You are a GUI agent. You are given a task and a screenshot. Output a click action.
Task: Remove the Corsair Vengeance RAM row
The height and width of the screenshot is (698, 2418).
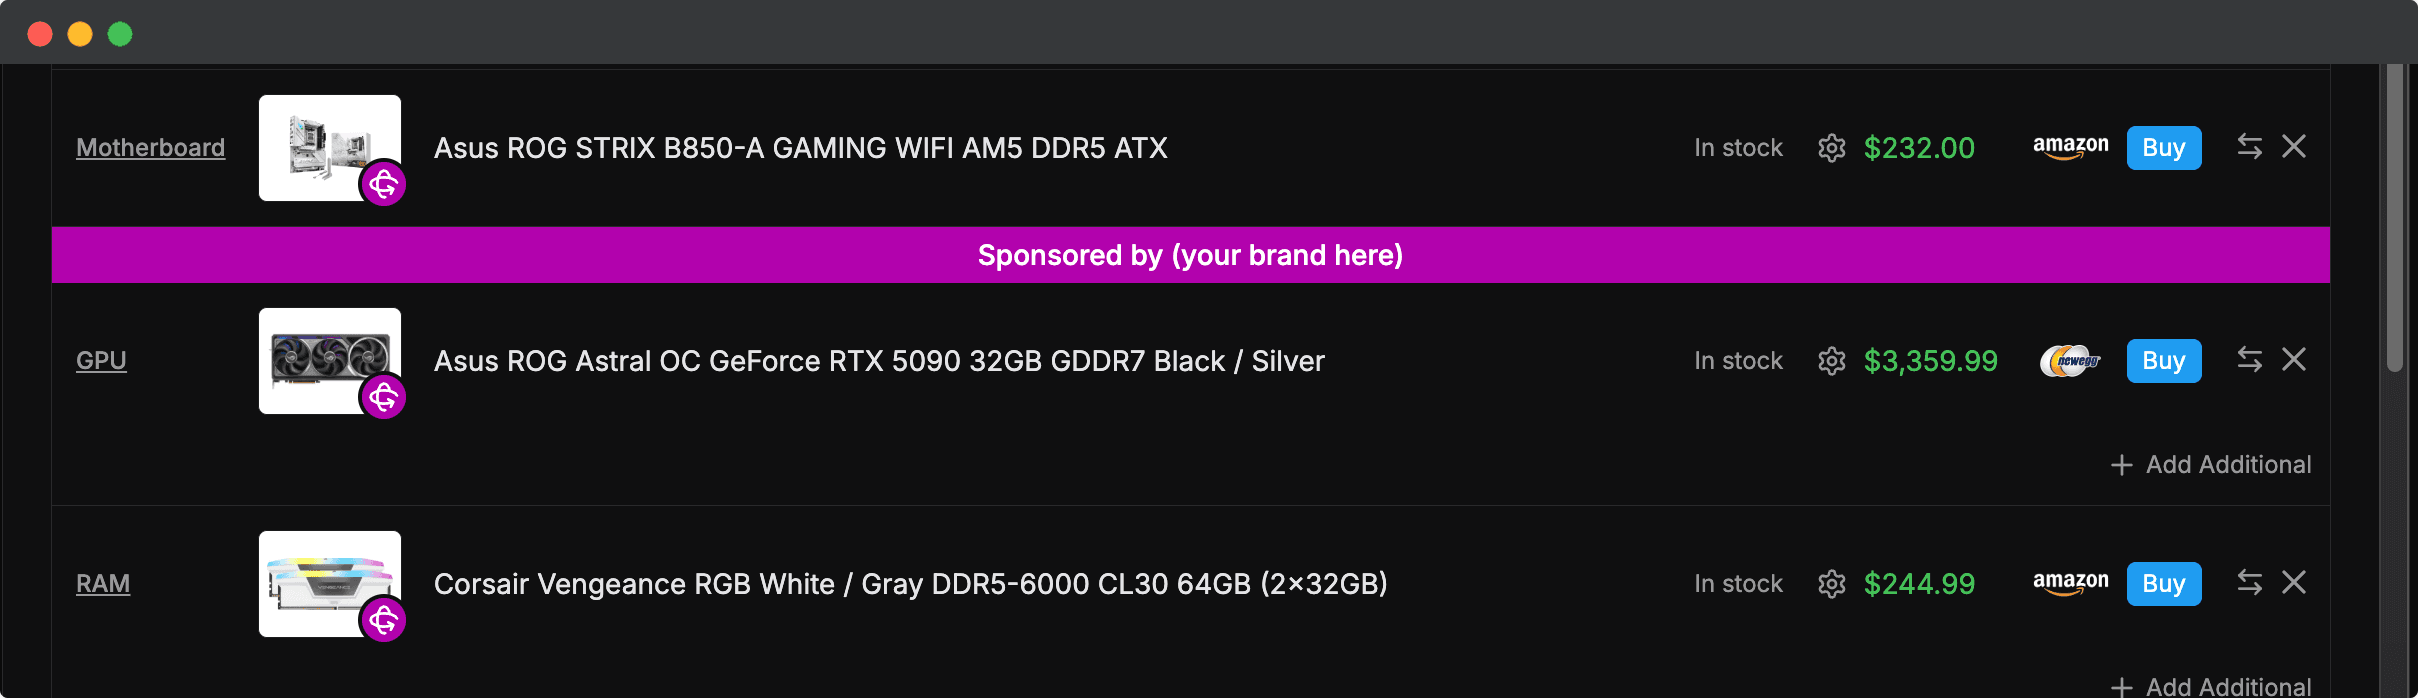point(2294,583)
